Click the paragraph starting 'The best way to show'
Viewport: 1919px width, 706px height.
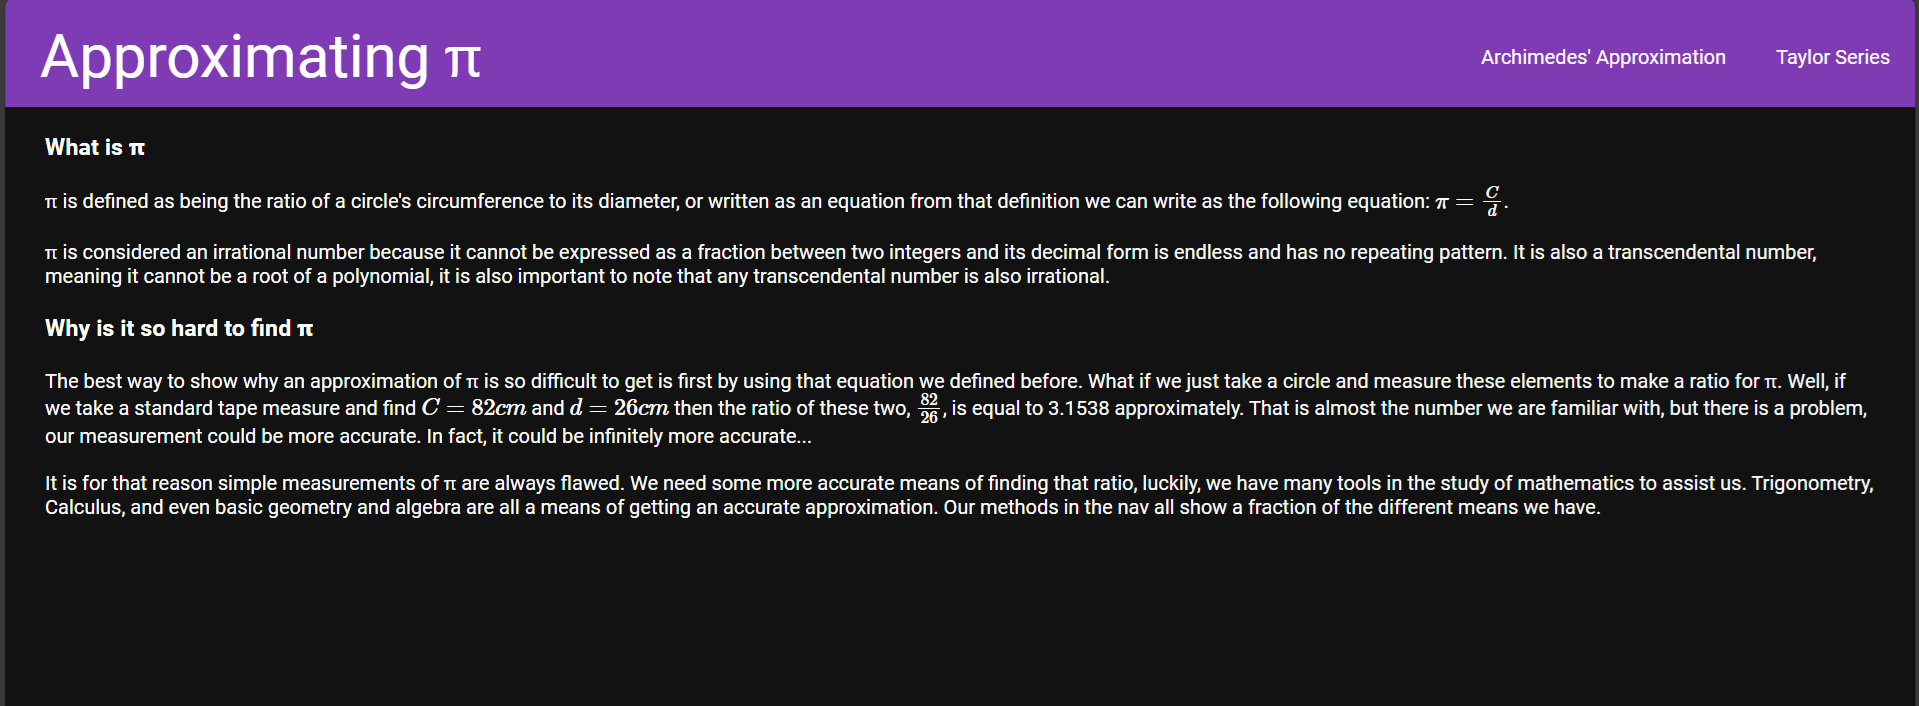tap(956, 408)
